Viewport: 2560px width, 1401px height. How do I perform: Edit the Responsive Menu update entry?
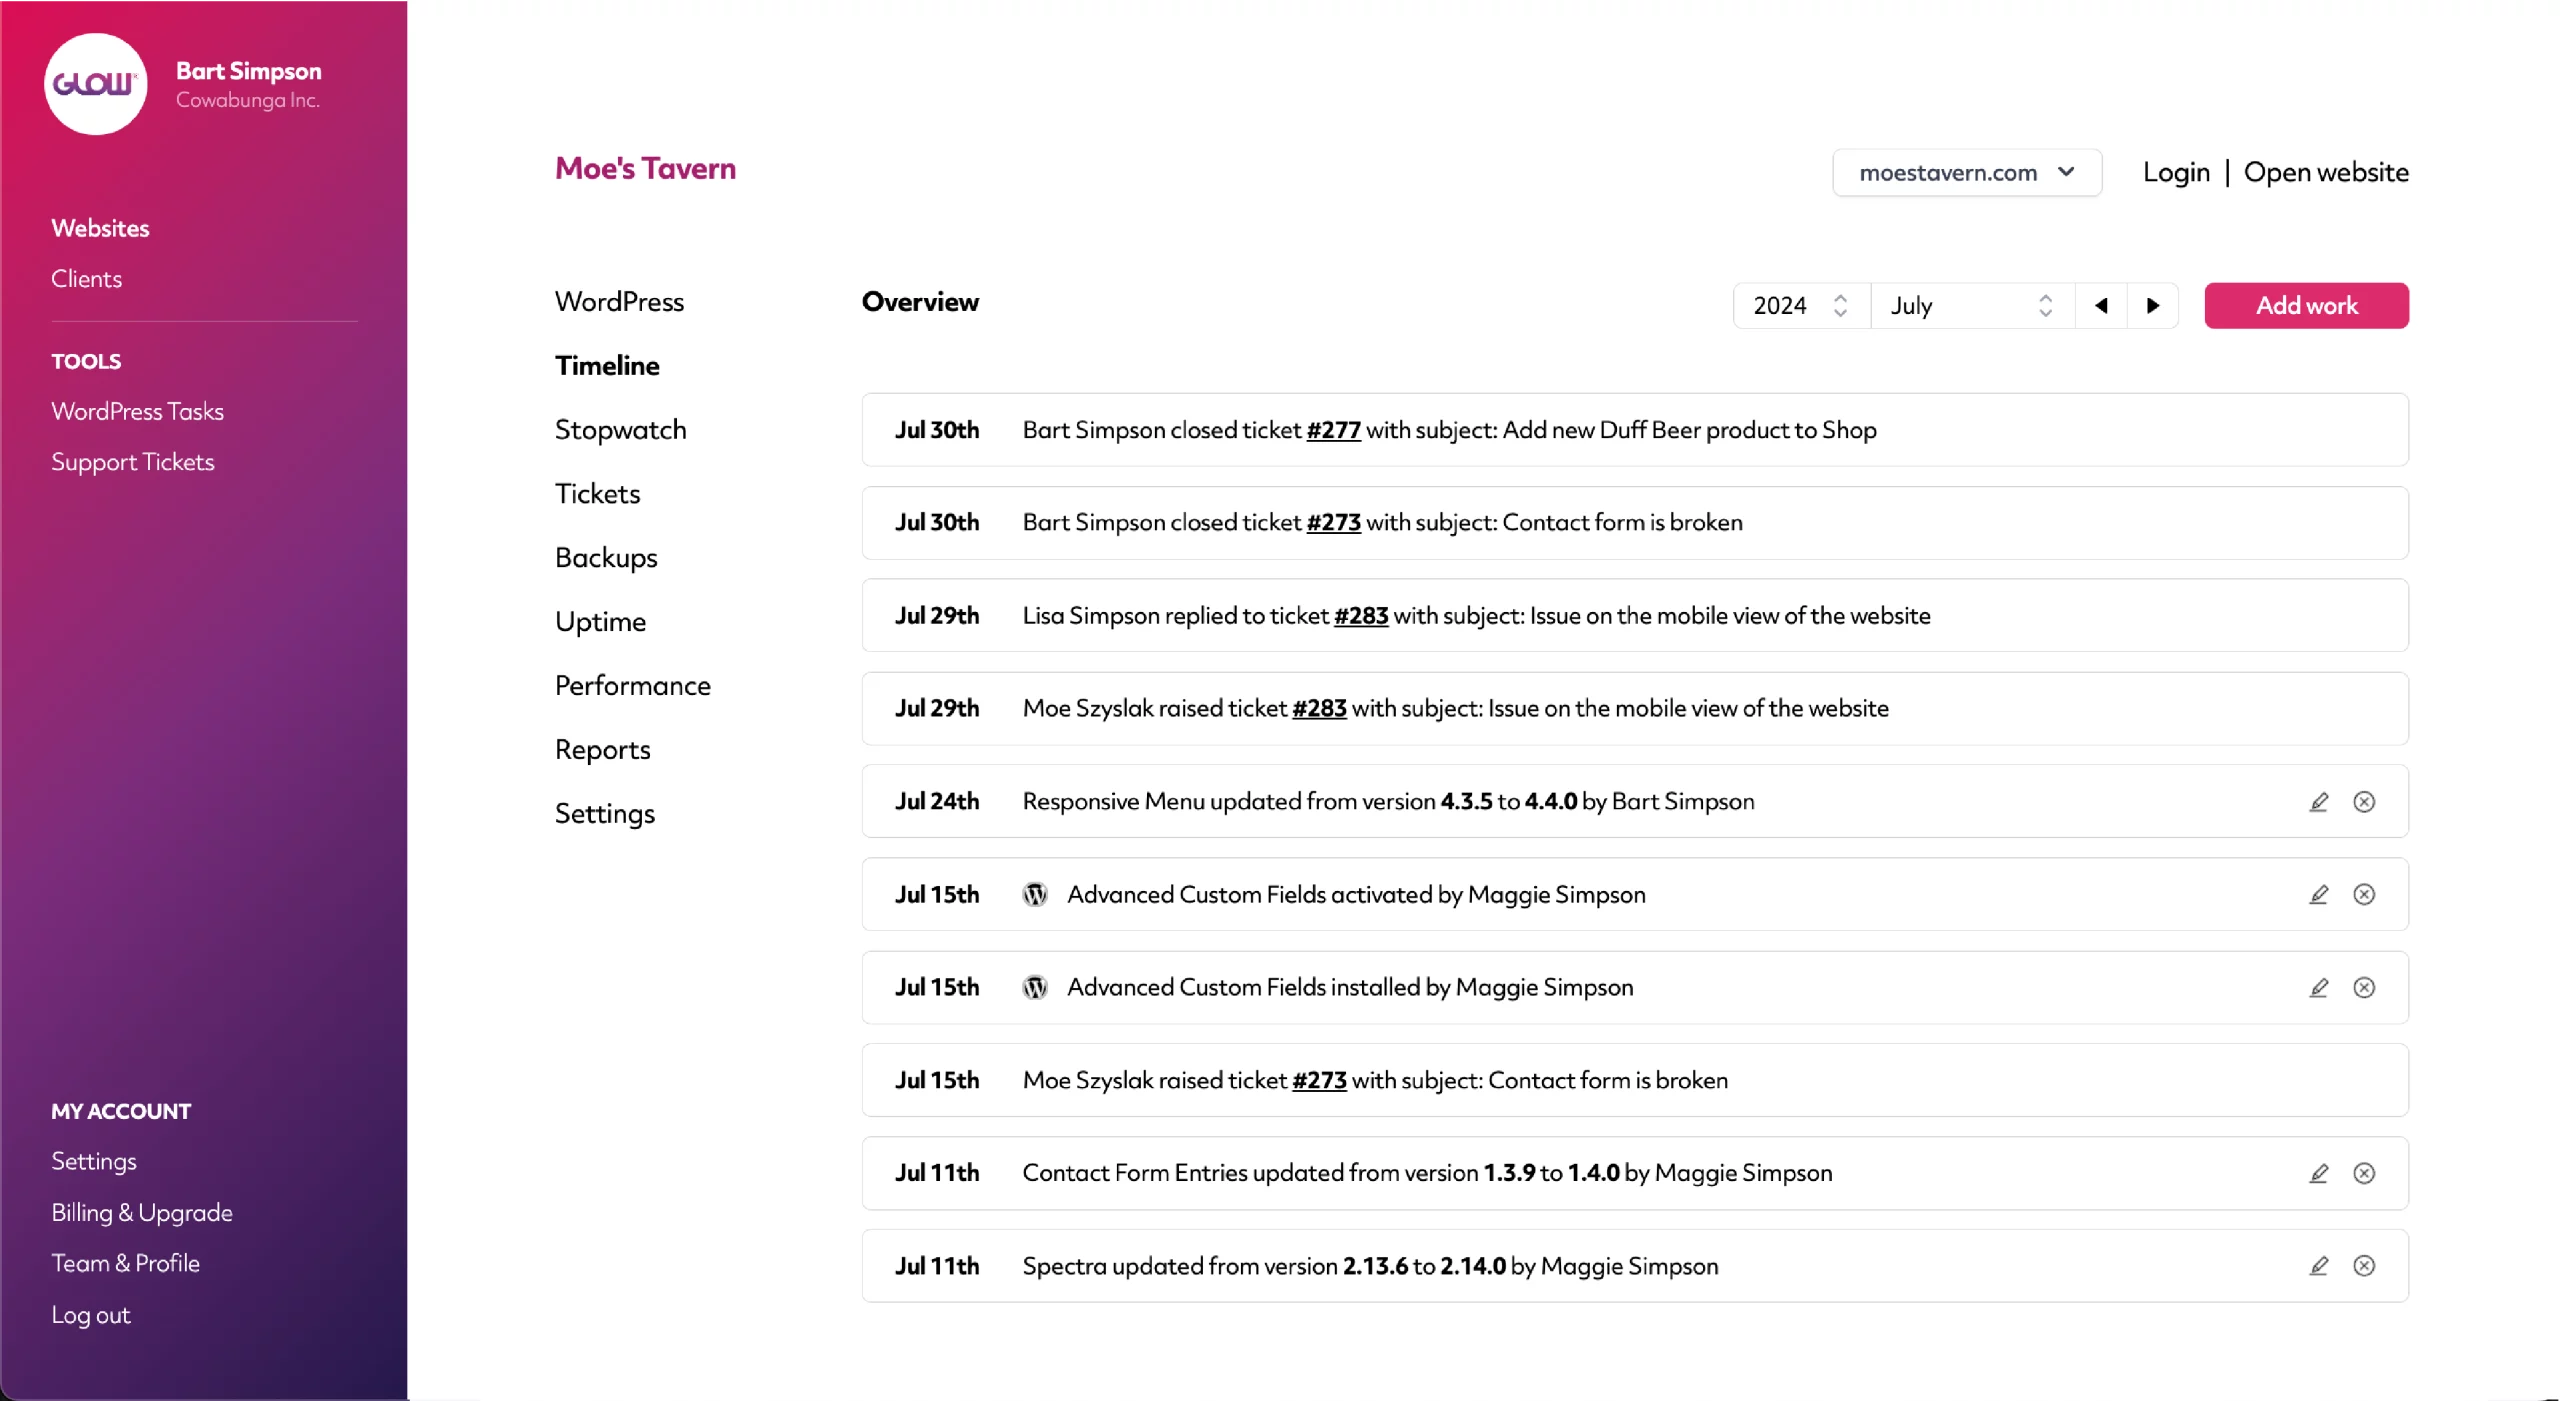(2318, 801)
